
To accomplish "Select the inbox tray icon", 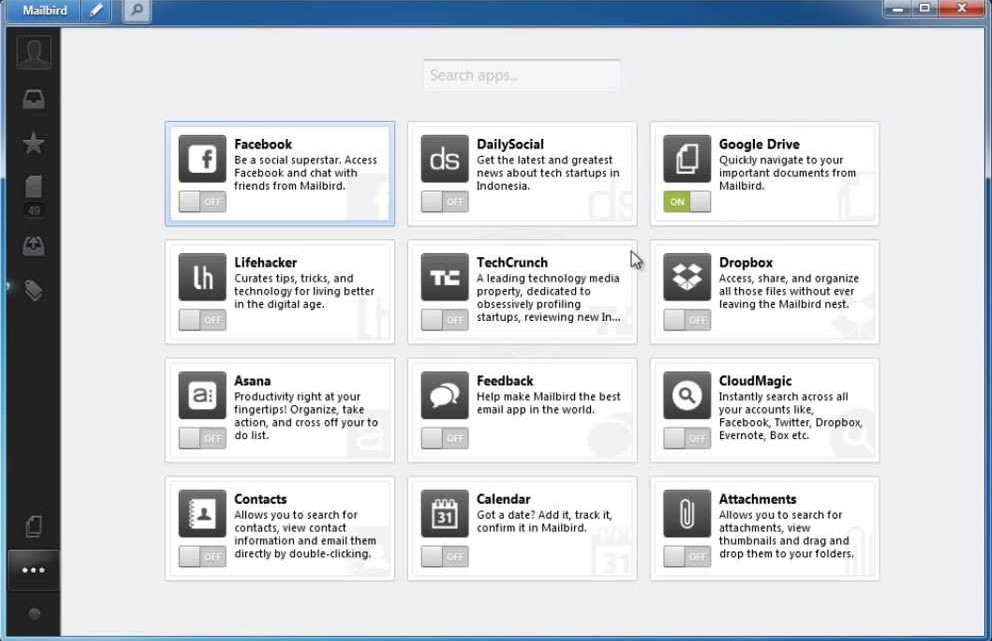I will coord(33,97).
